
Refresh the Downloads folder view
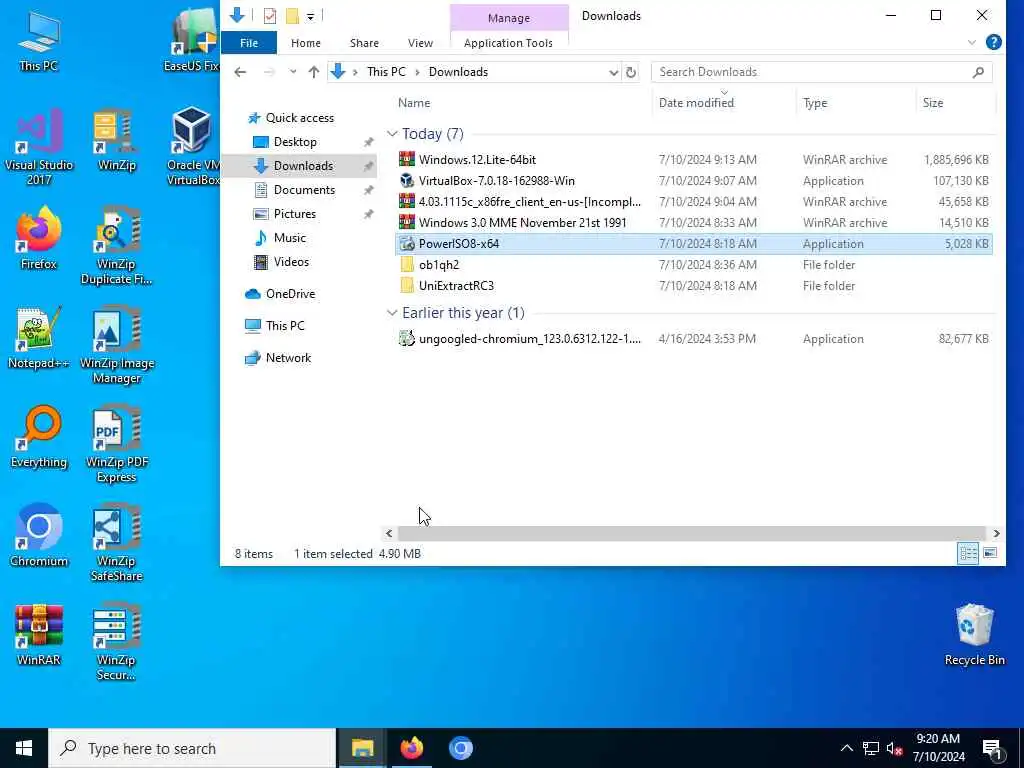[631, 72]
